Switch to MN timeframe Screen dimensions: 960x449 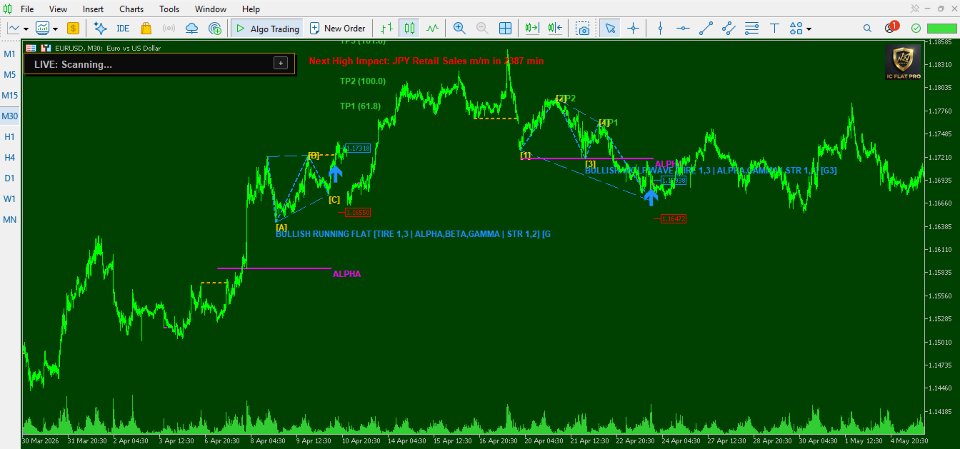point(10,219)
